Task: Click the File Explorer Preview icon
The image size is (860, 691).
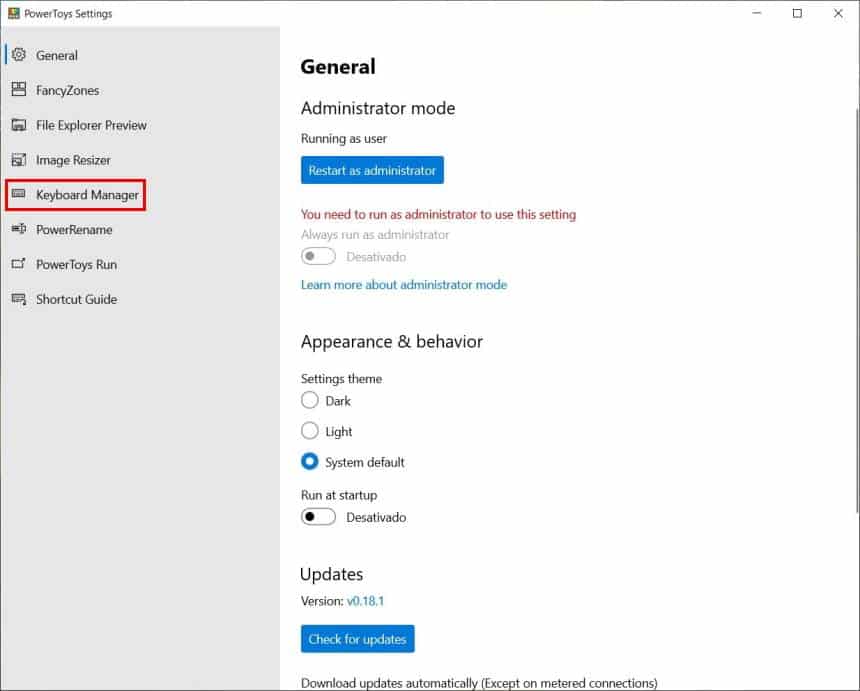Action: [19, 124]
